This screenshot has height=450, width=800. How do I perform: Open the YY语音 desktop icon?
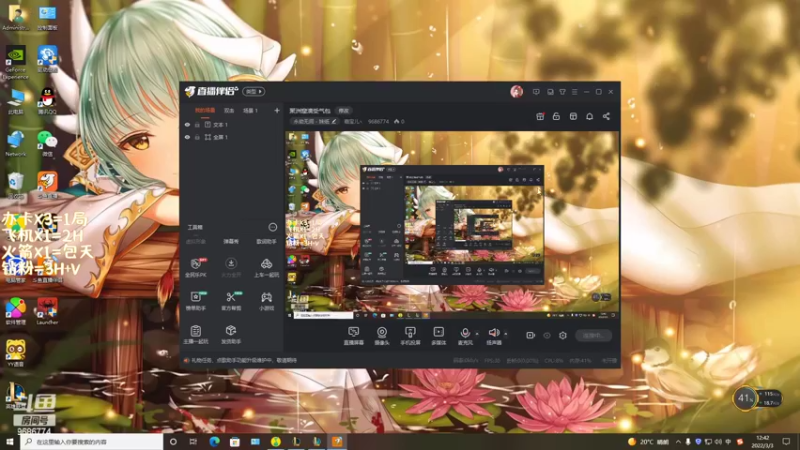16,352
